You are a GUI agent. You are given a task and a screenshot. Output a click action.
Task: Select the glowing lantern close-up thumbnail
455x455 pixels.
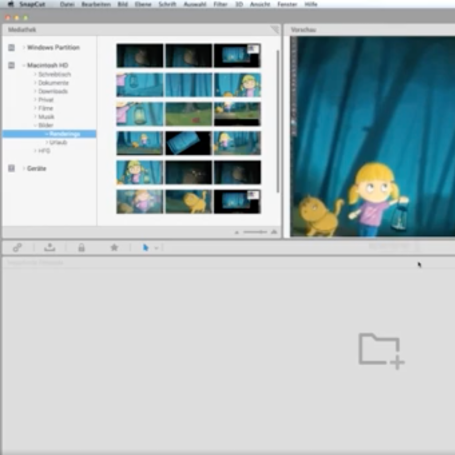[140, 114]
